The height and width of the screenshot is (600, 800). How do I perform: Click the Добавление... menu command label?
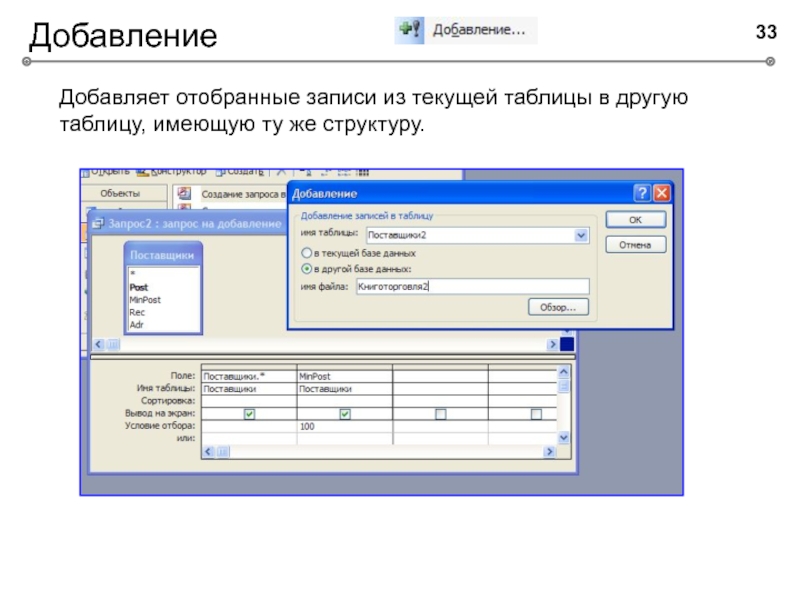[479, 30]
